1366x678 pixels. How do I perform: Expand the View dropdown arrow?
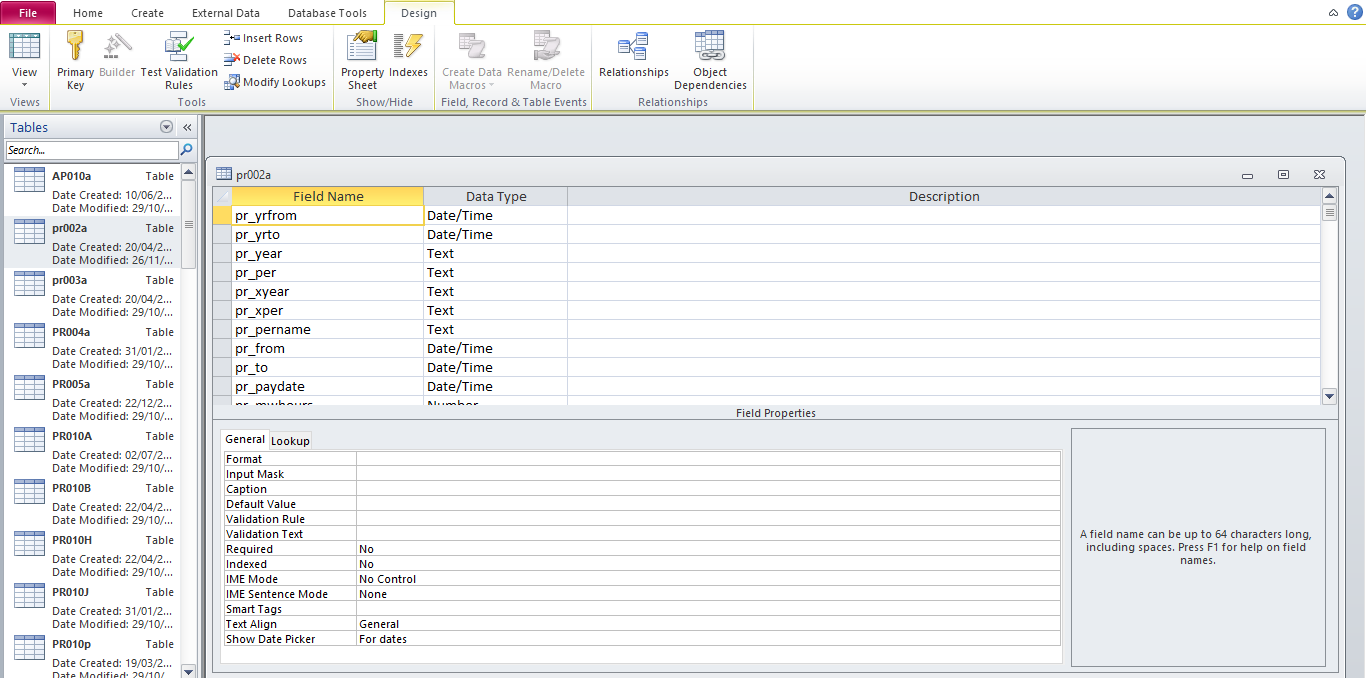(24, 85)
